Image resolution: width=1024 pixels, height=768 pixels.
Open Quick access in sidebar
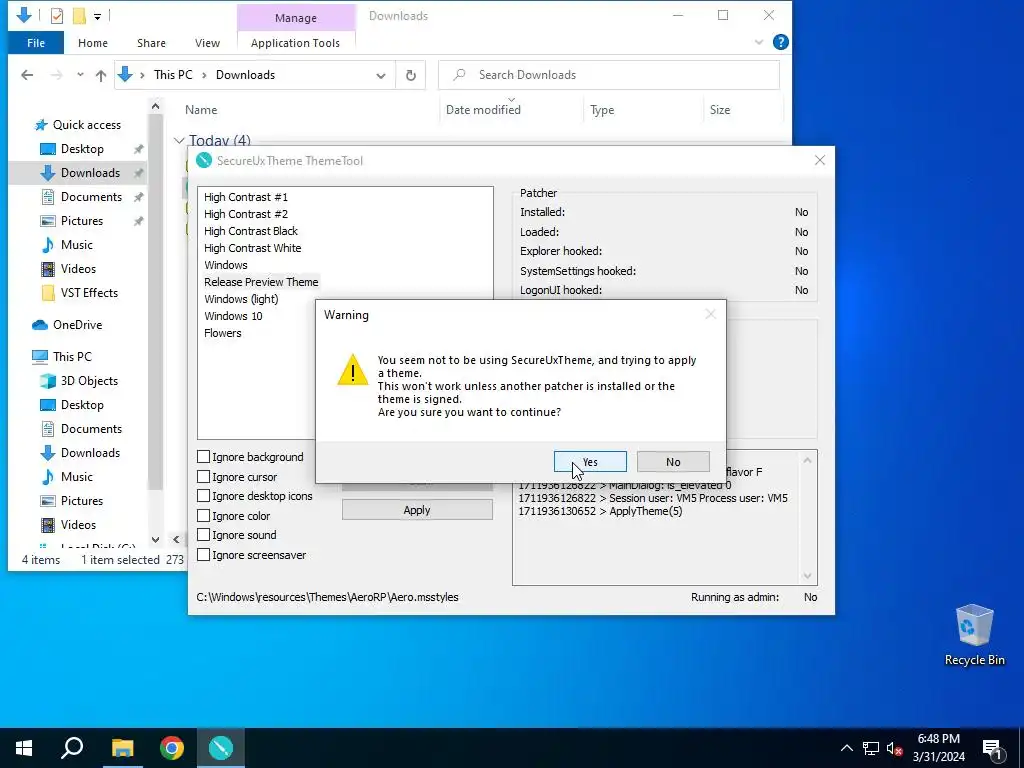(86, 125)
